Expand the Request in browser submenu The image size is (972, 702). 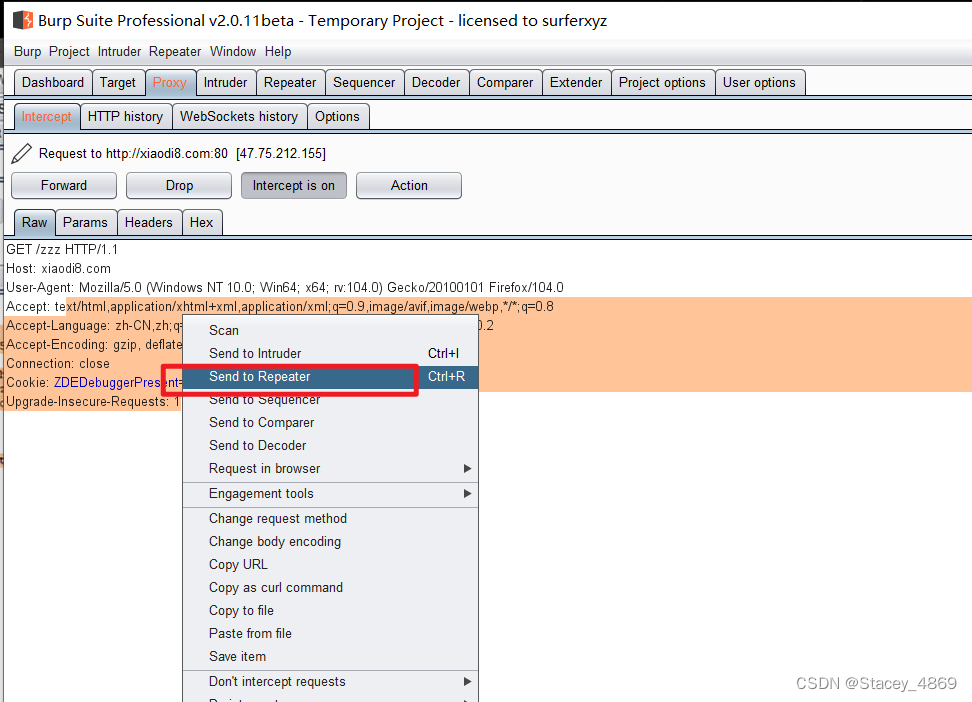(x=330, y=468)
